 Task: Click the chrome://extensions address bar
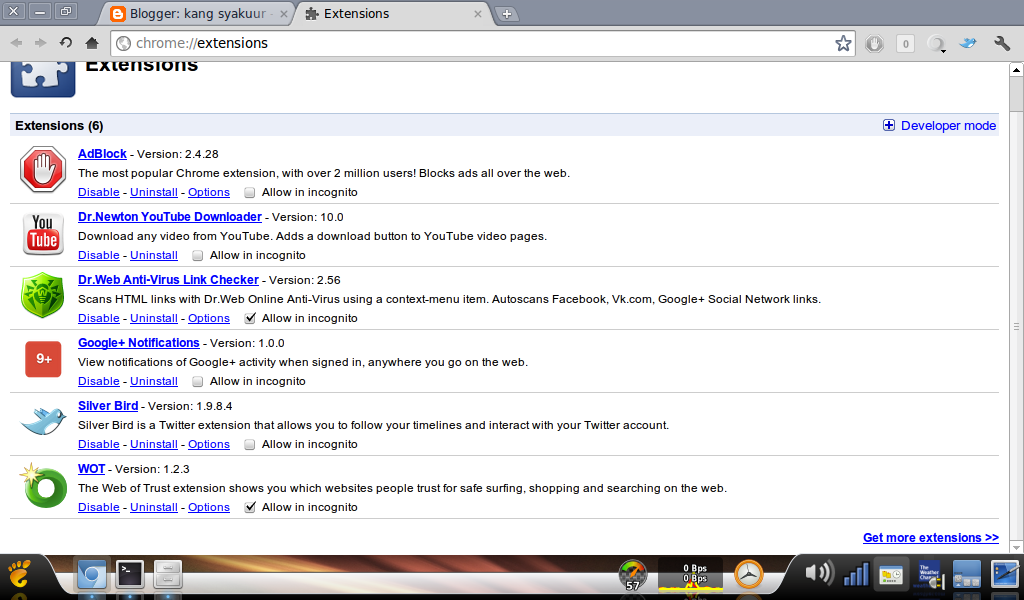(483, 43)
